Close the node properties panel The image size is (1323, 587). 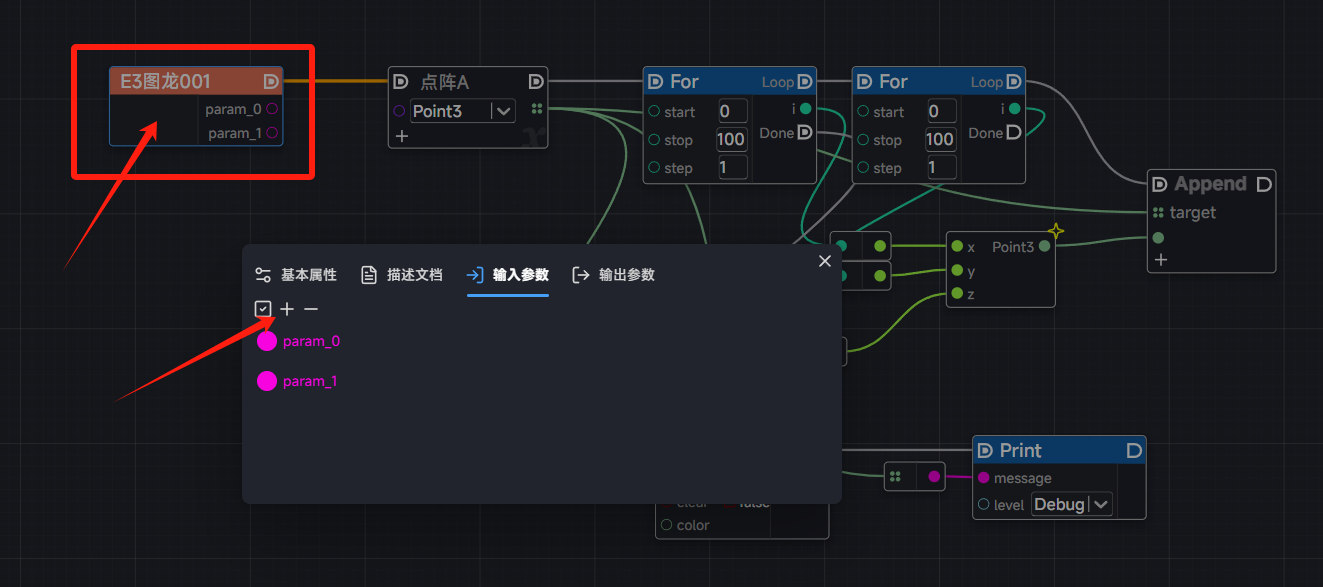coord(825,261)
